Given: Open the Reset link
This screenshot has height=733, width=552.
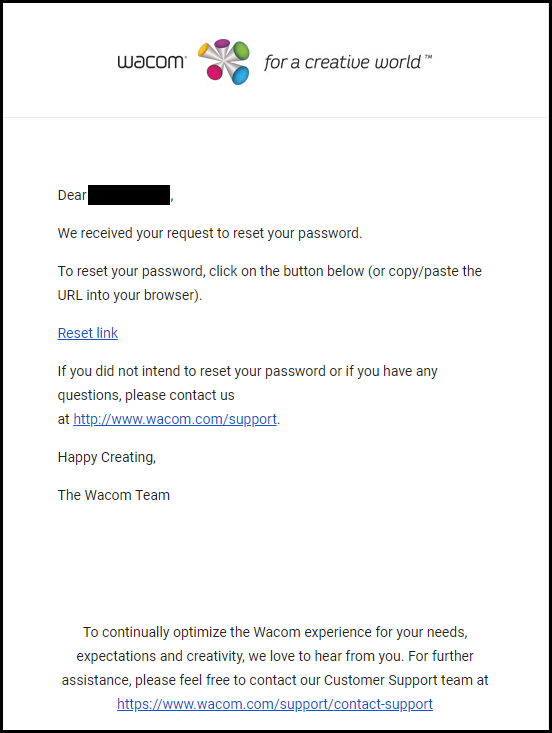Looking at the screenshot, I should click(88, 333).
